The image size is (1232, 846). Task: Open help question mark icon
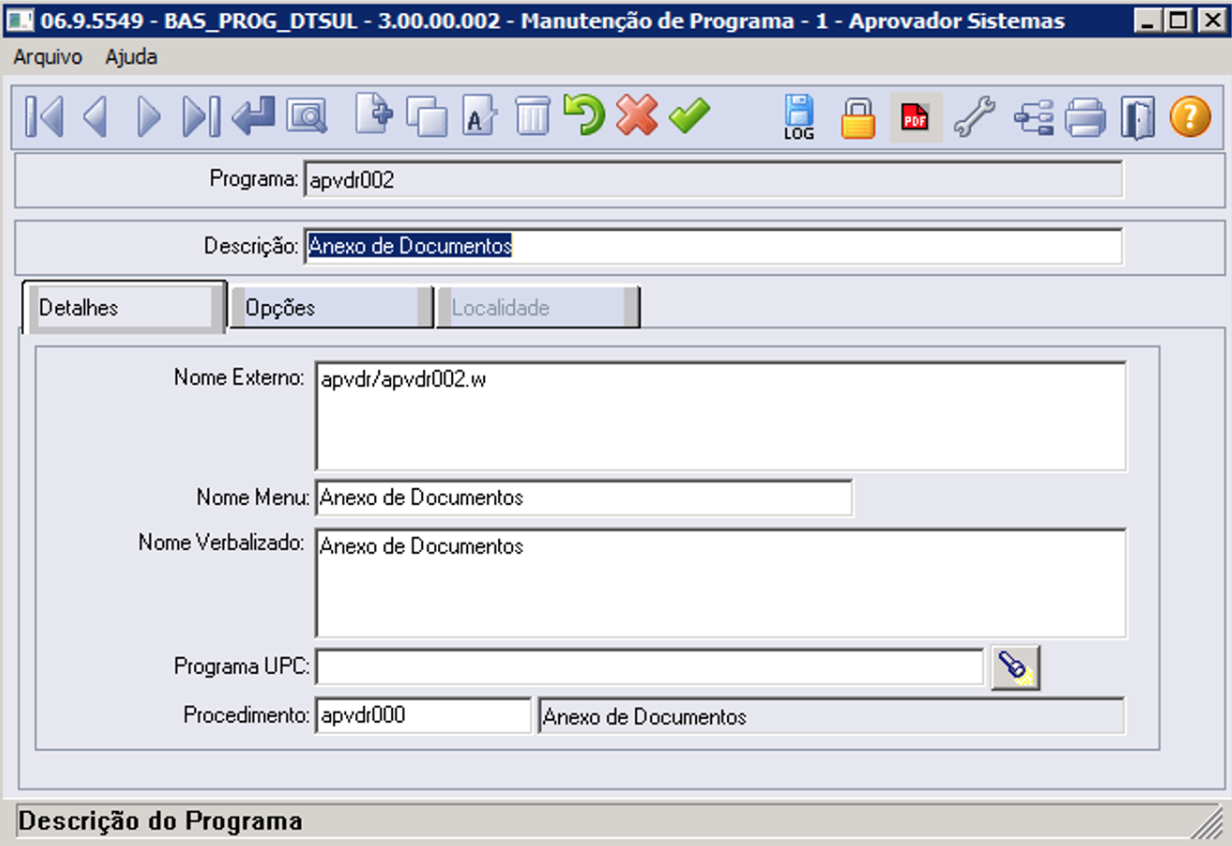(1190, 117)
